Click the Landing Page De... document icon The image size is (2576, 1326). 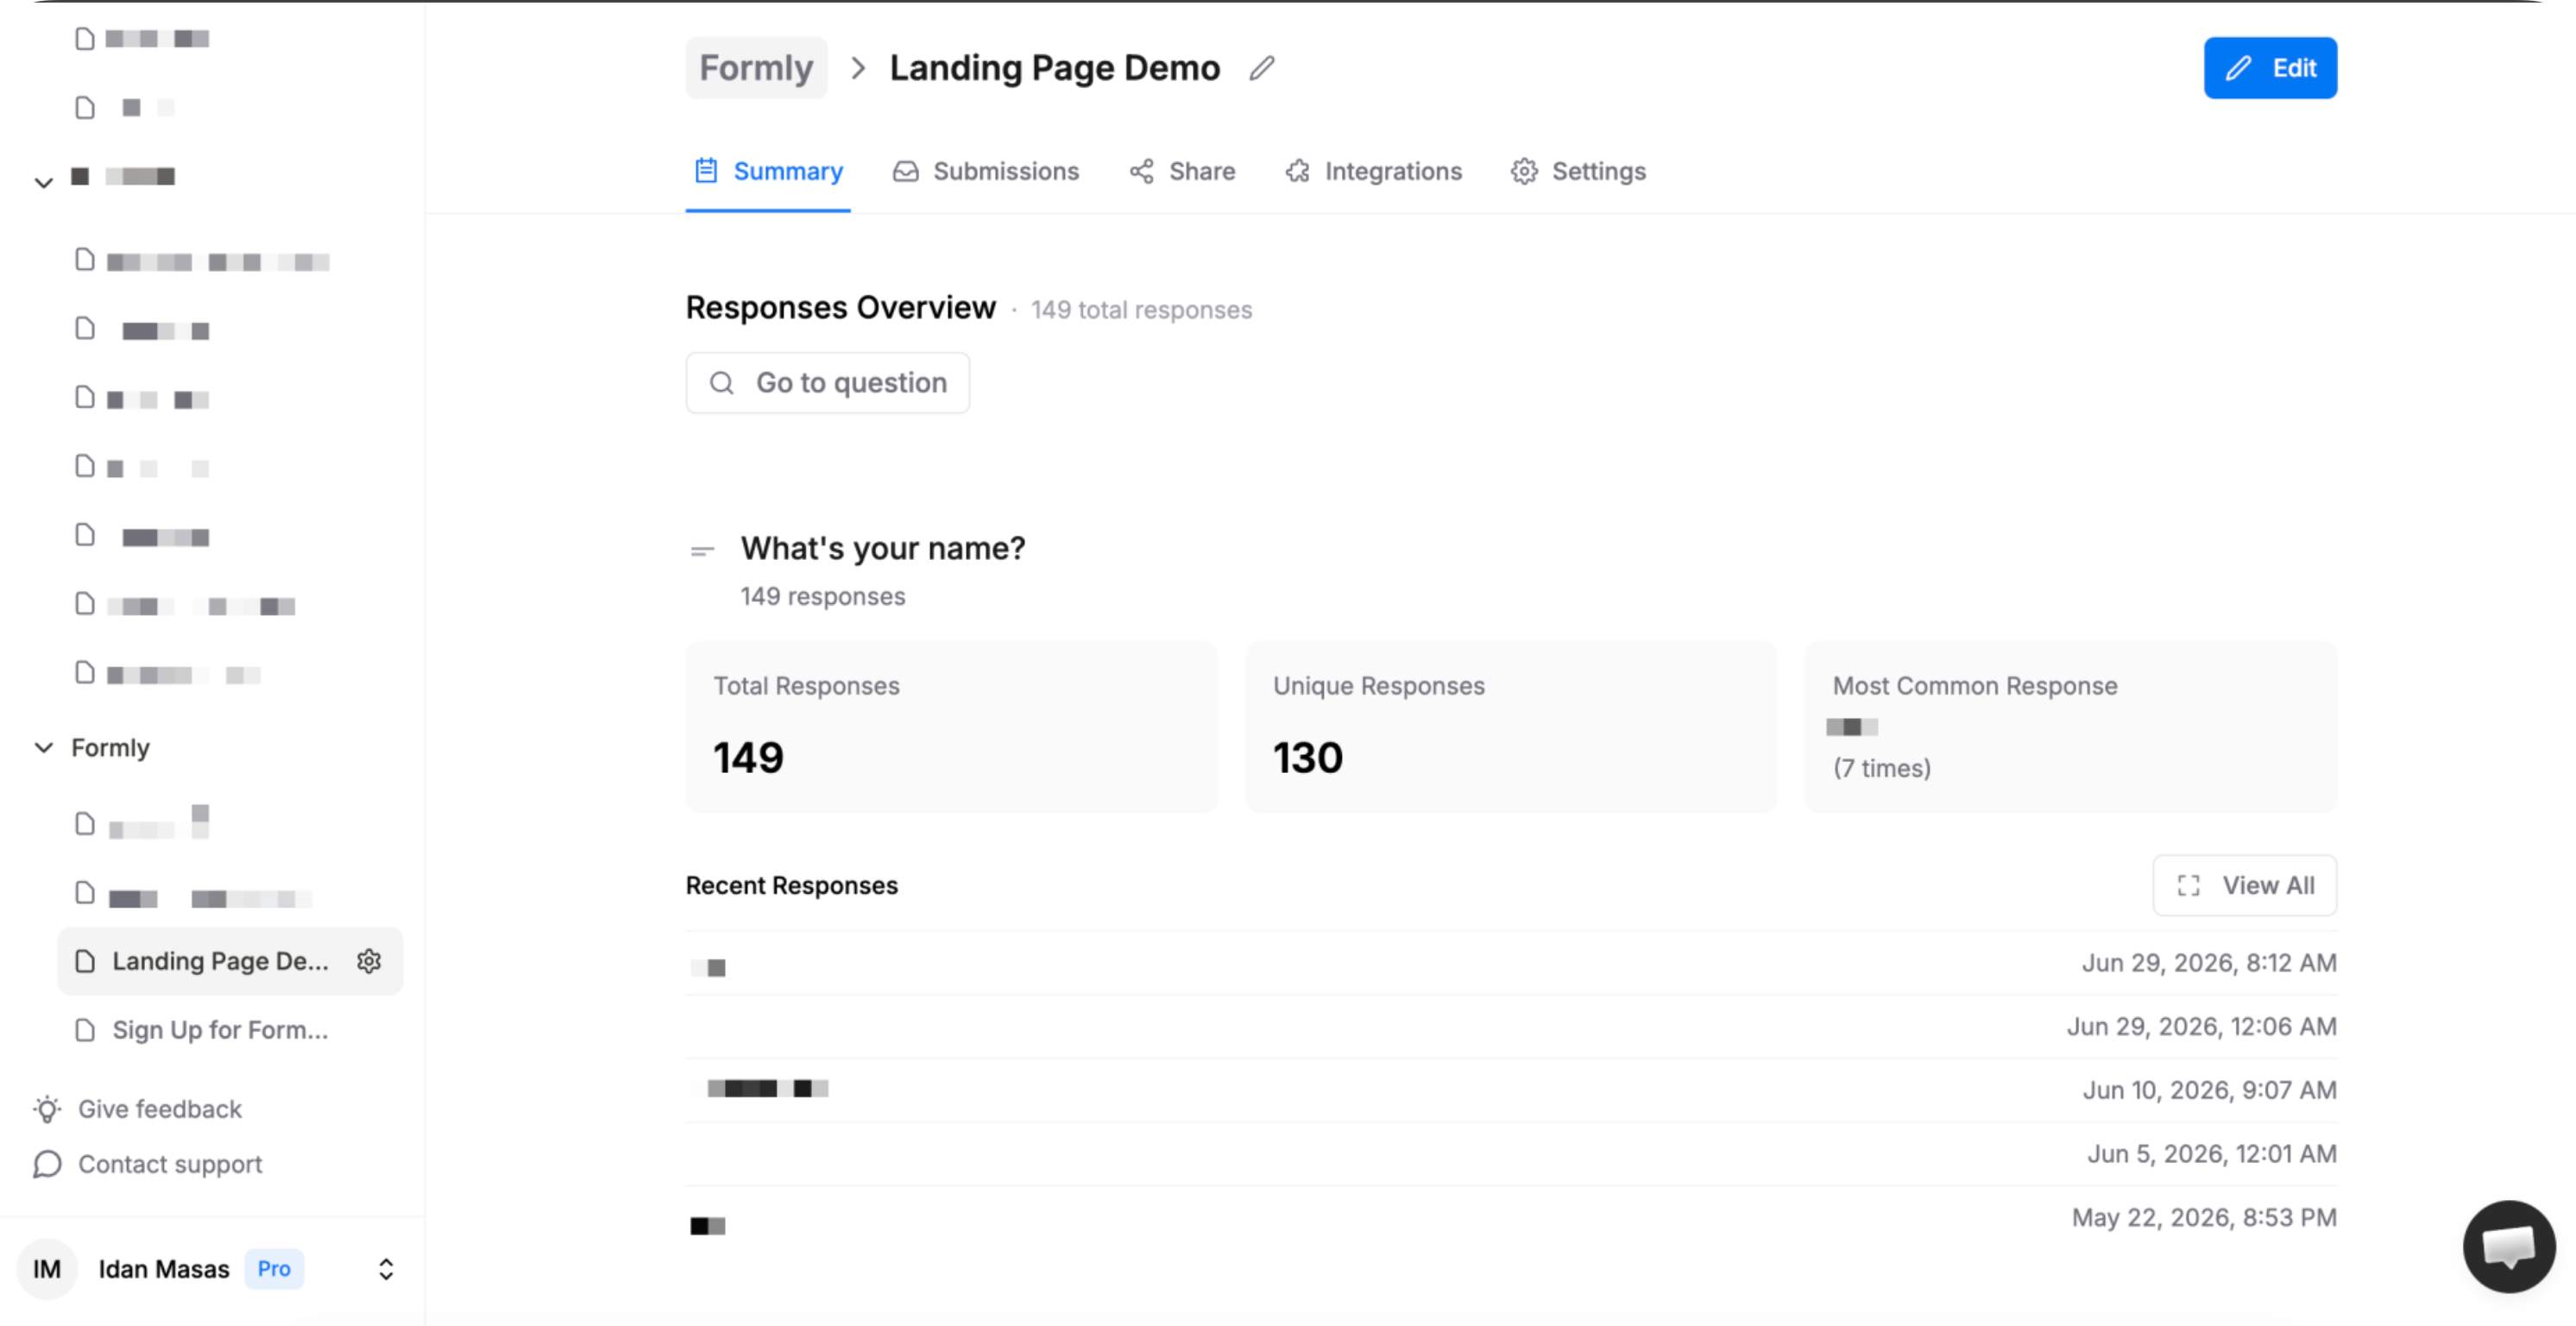click(85, 961)
